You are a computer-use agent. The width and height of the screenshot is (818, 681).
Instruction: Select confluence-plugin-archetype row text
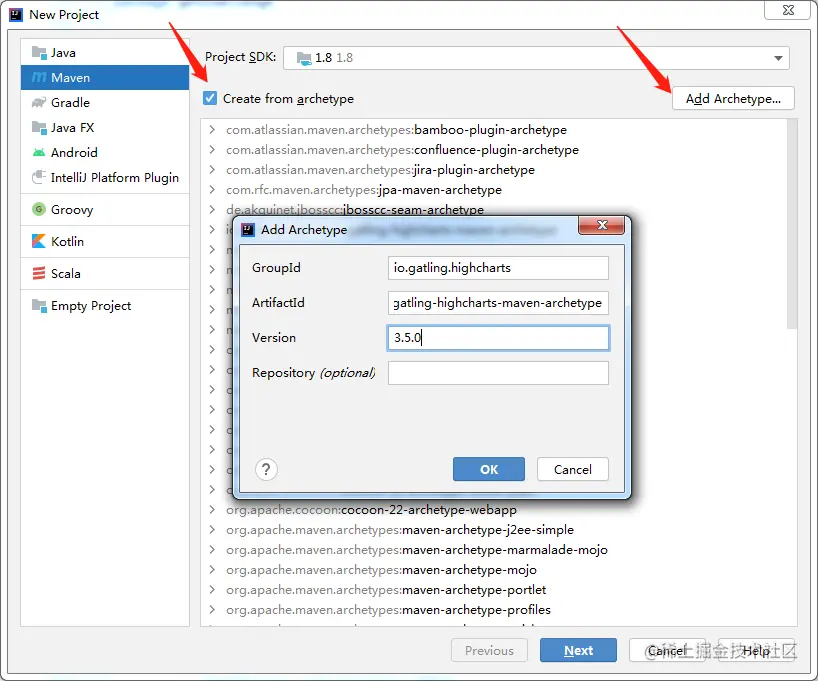tap(402, 150)
